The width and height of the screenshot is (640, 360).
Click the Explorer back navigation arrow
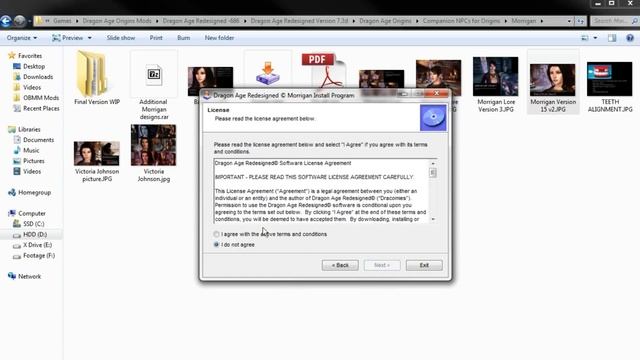coord(6,20)
